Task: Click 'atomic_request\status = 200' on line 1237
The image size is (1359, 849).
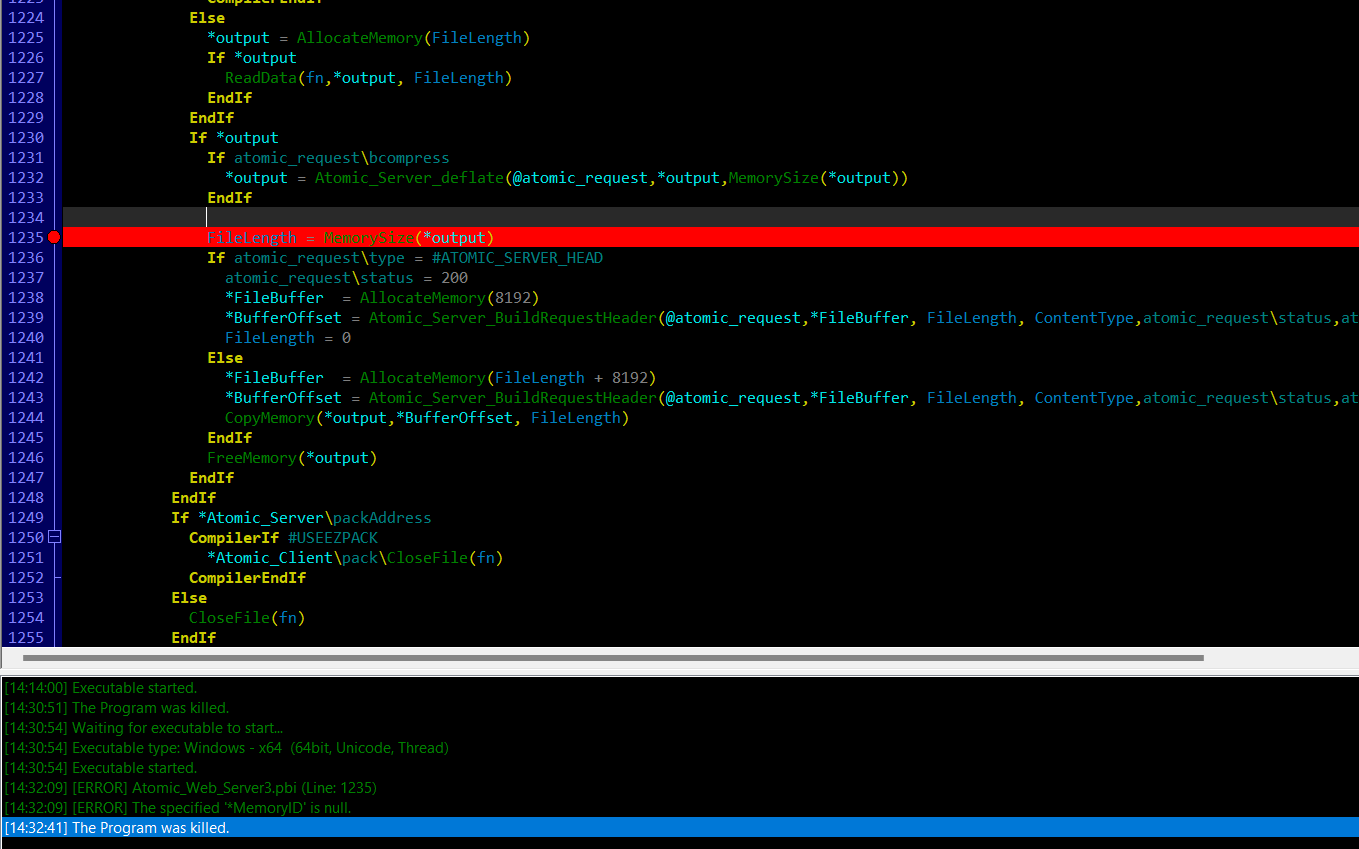Action: tap(346, 277)
